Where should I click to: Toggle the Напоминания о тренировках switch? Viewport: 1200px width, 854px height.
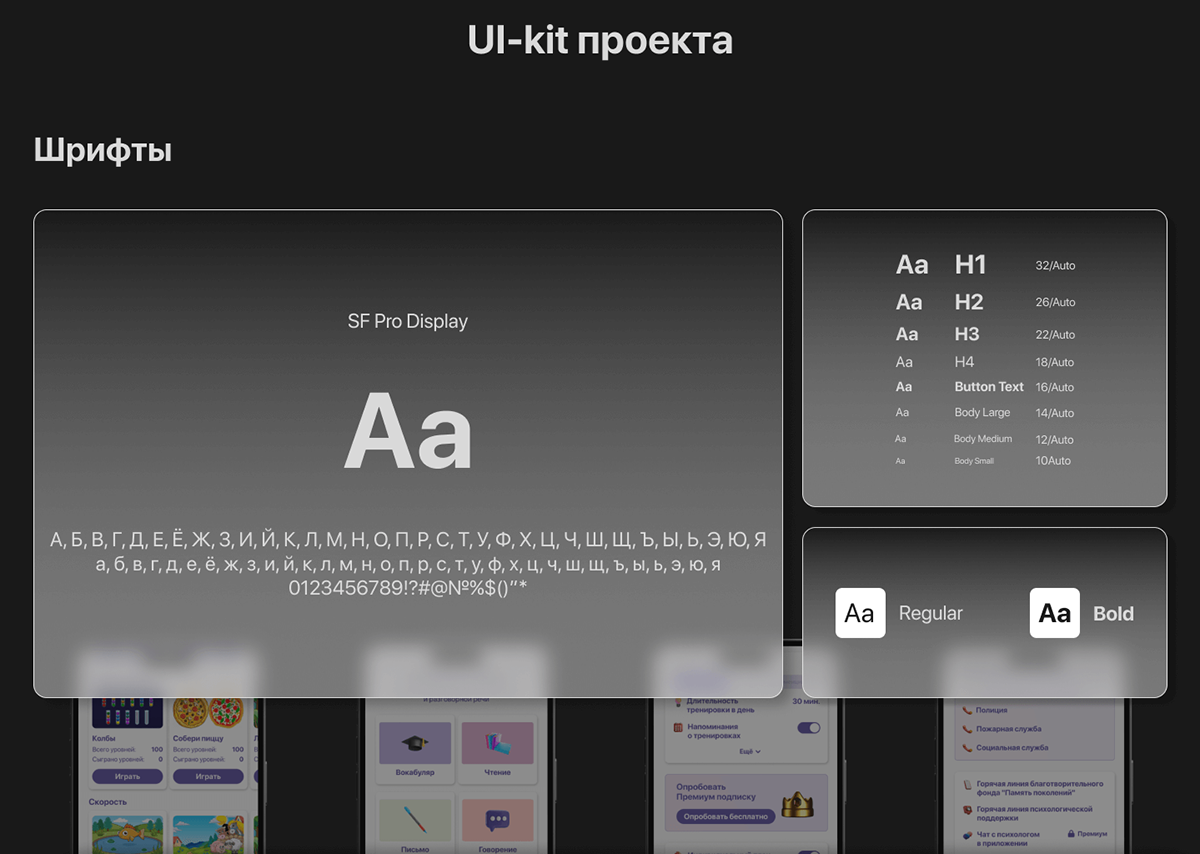tap(808, 728)
